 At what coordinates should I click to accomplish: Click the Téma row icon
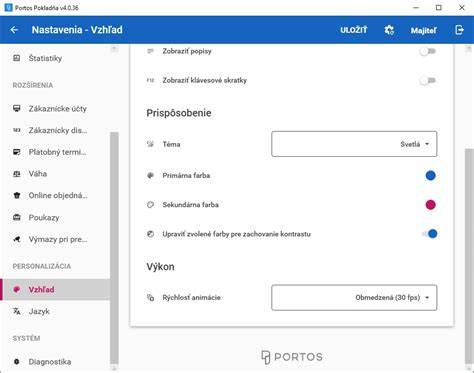[x=151, y=144]
